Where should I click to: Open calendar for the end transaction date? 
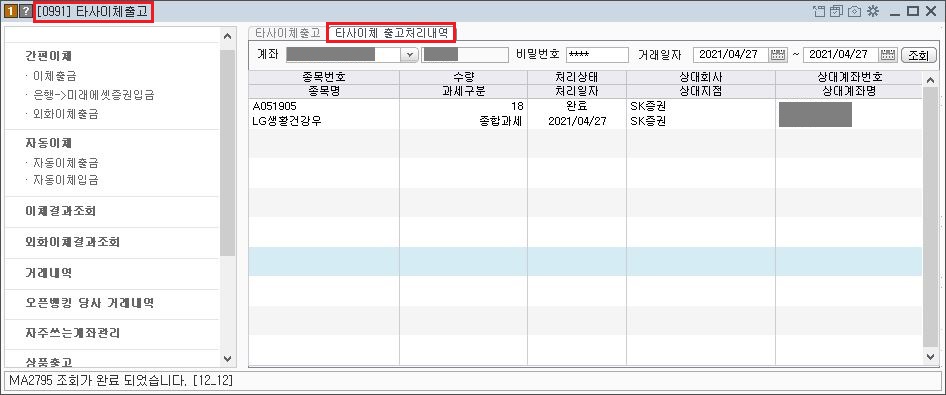pyautogui.click(x=887, y=55)
